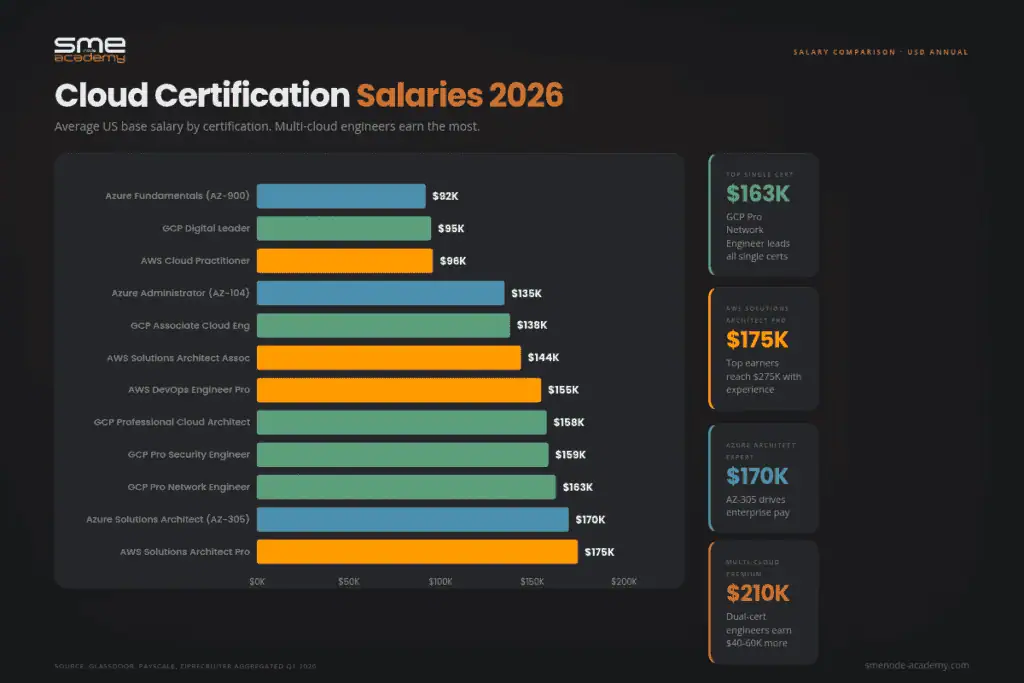
Task: Click the $159K value label
Action: (570, 454)
